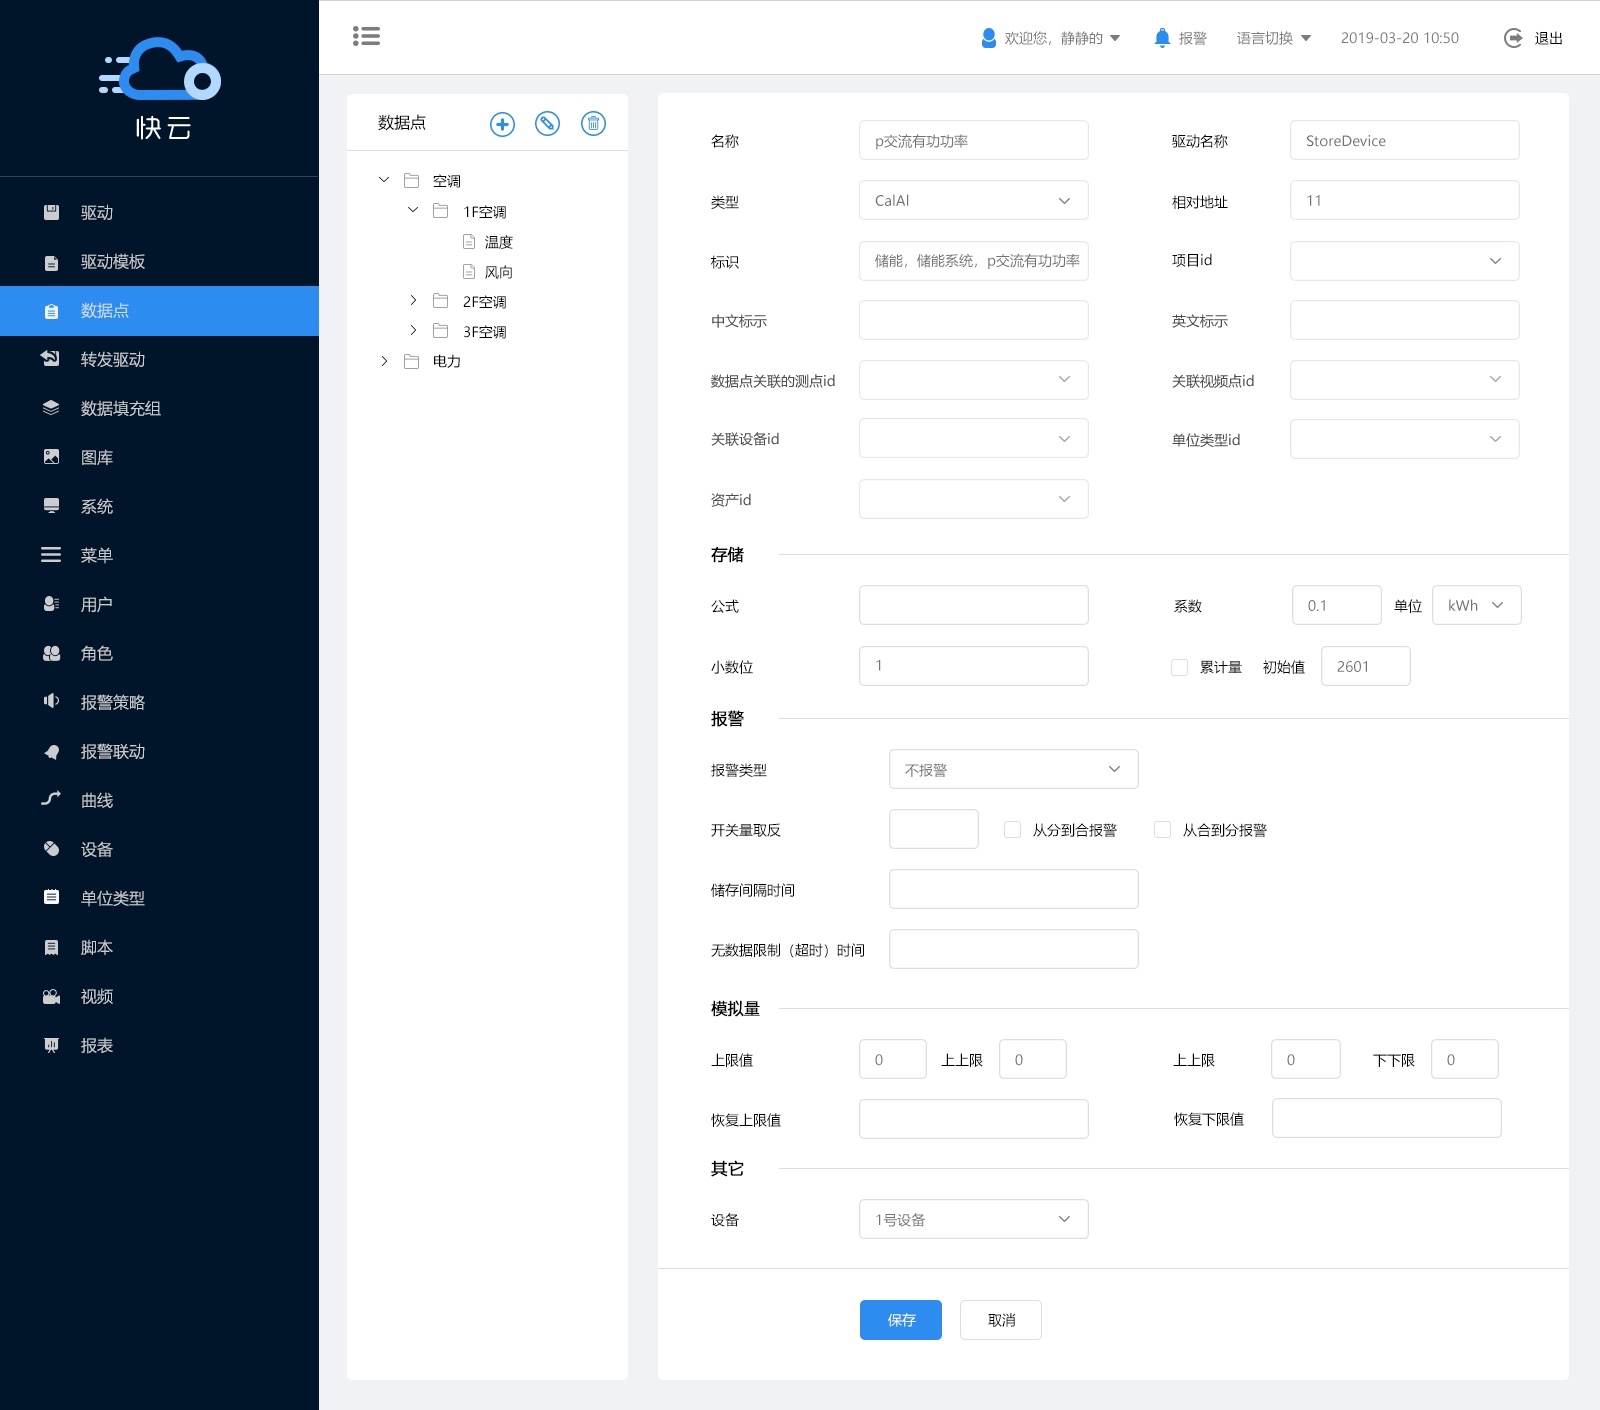Image resolution: width=1600 pixels, height=1410 pixels.
Task: Click the 退出 logout link
Action: coord(1548,38)
